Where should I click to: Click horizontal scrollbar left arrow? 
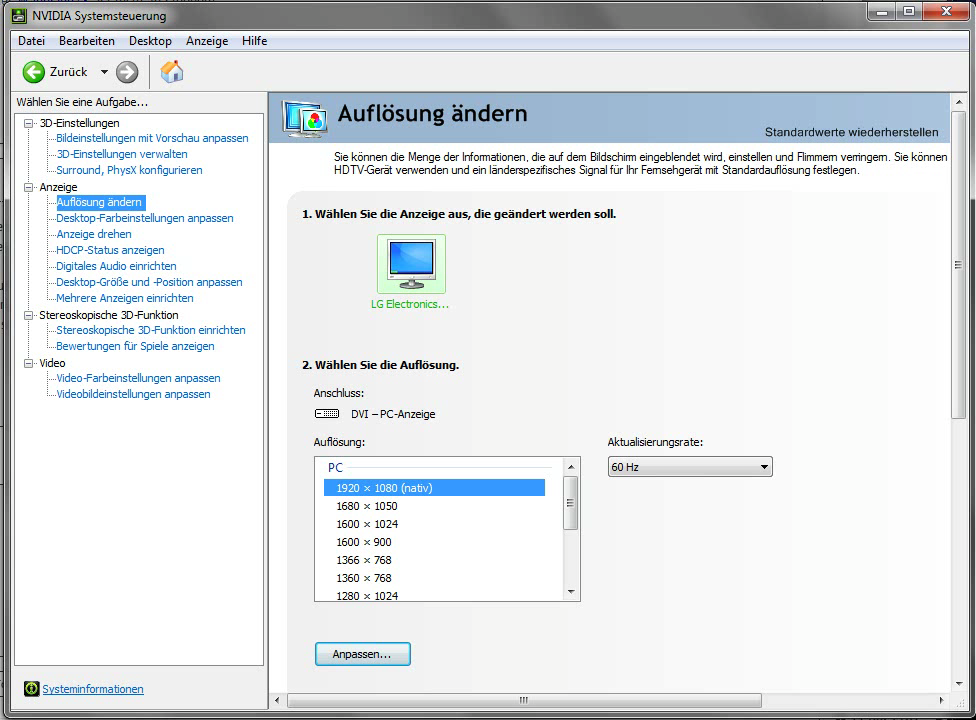point(278,700)
